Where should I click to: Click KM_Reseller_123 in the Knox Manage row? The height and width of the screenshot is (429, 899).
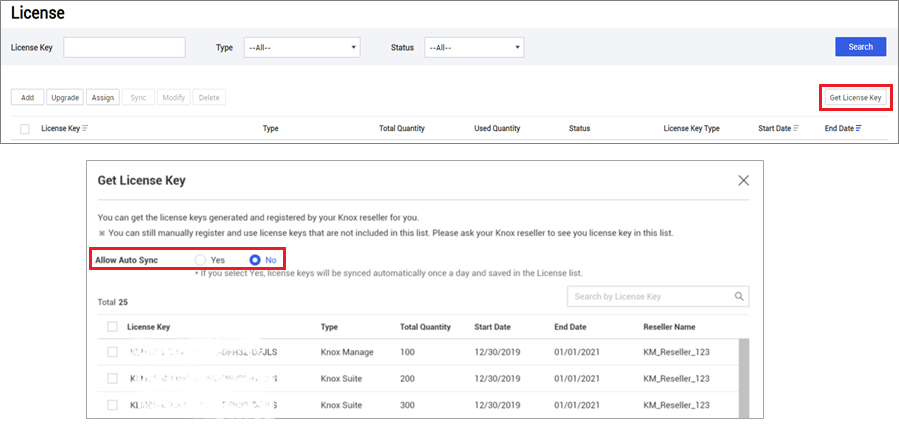[x=677, y=352]
